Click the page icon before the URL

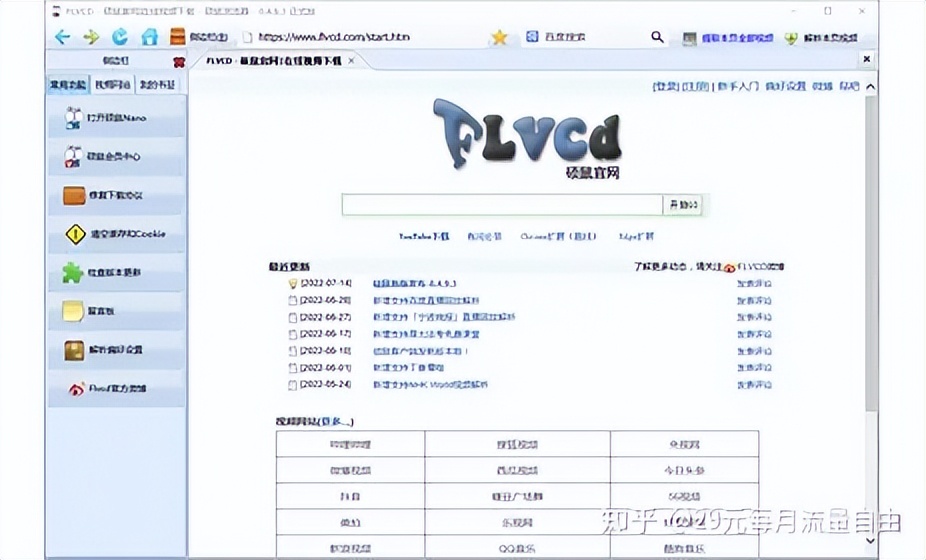(247, 37)
